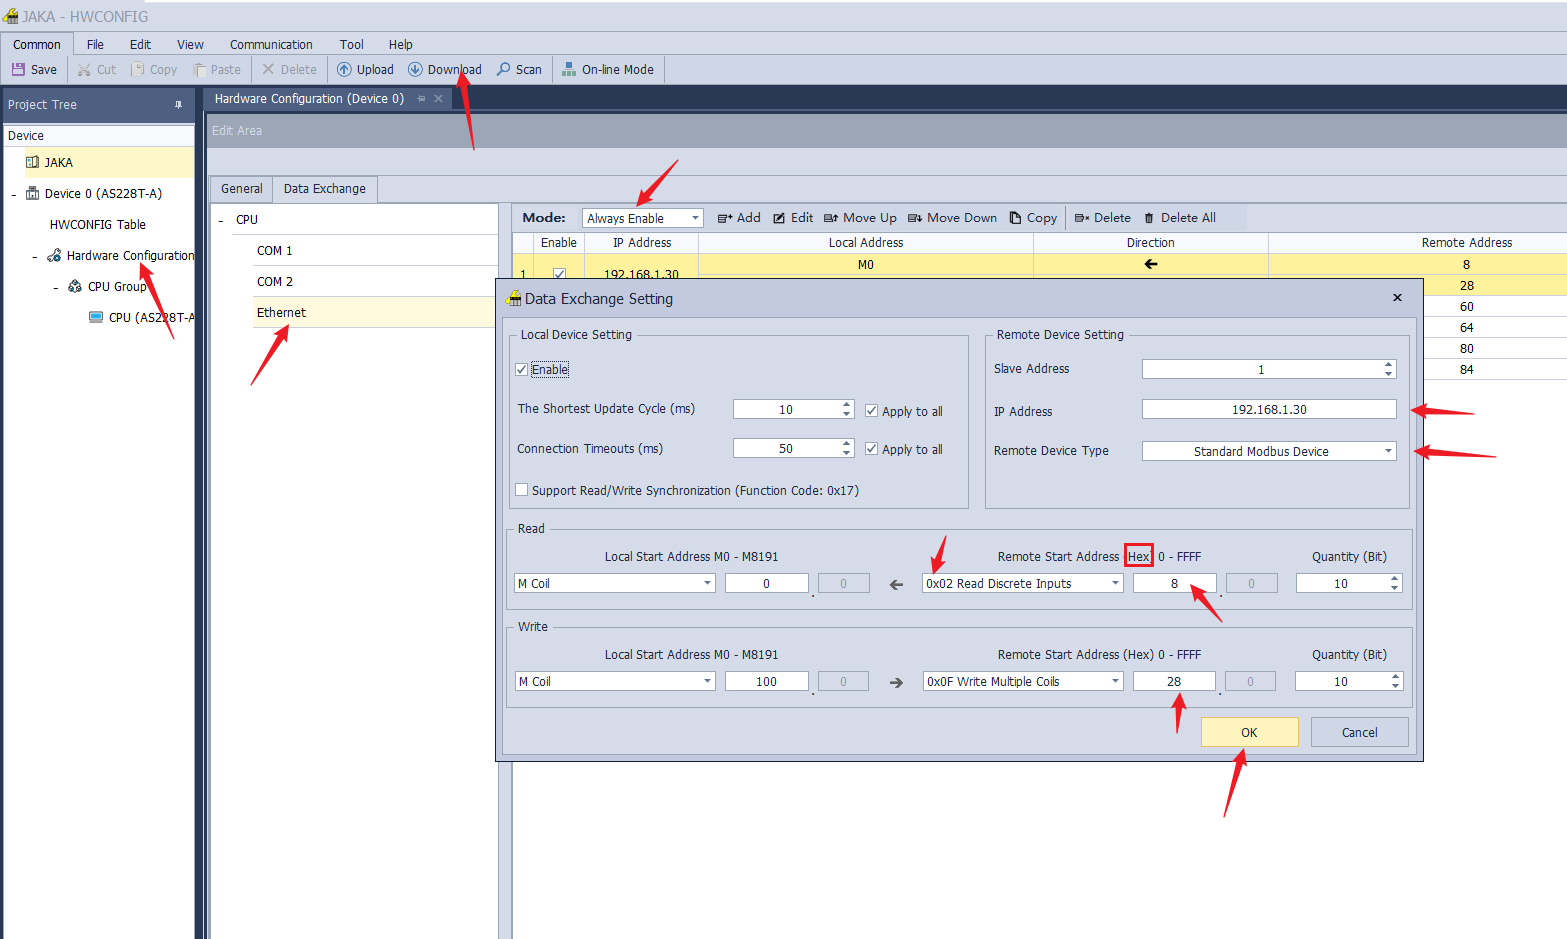The width and height of the screenshot is (1567, 939).
Task: Open the Communication menu
Action: 271,45
